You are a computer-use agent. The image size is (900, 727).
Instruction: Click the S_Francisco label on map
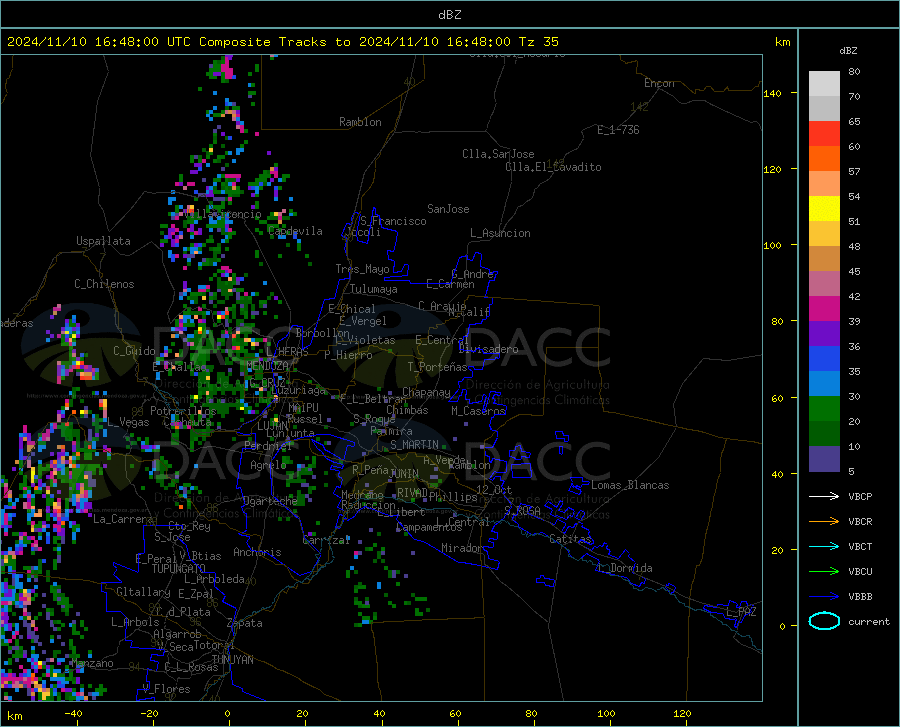pos(393,221)
